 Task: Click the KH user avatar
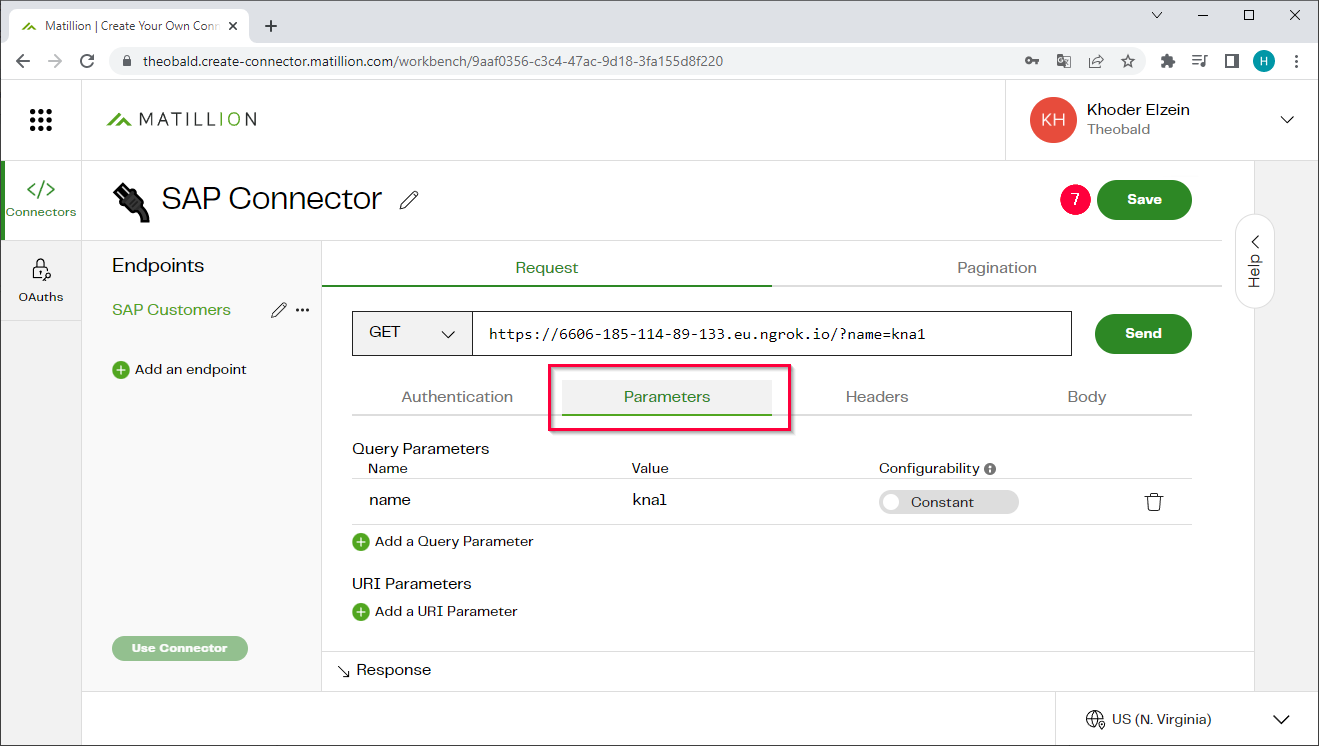pos(1053,120)
